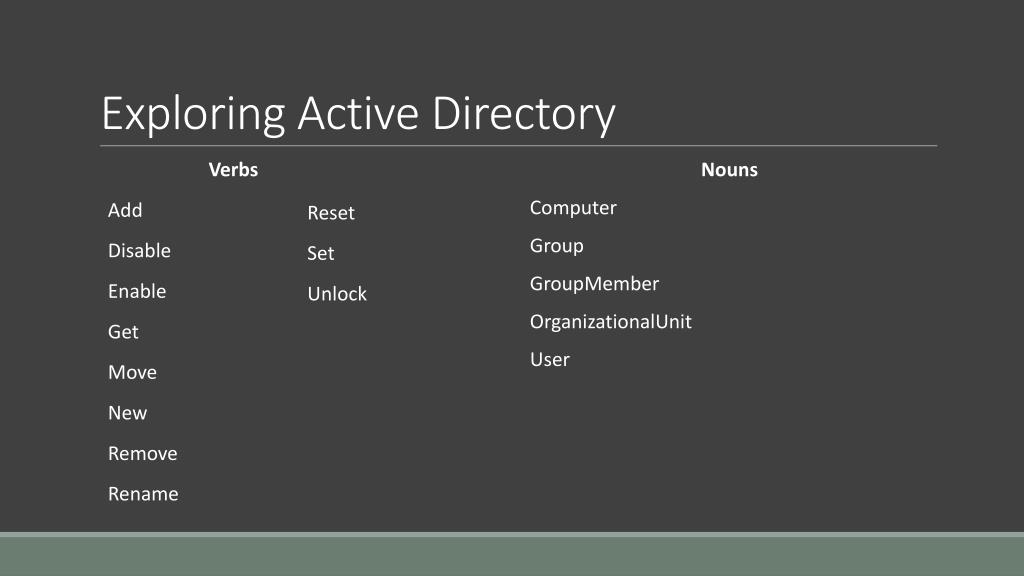Image resolution: width=1024 pixels, height=576 pixels.
Task: Select the 'Verbs' column heading
Action: (x=233, y=170)
